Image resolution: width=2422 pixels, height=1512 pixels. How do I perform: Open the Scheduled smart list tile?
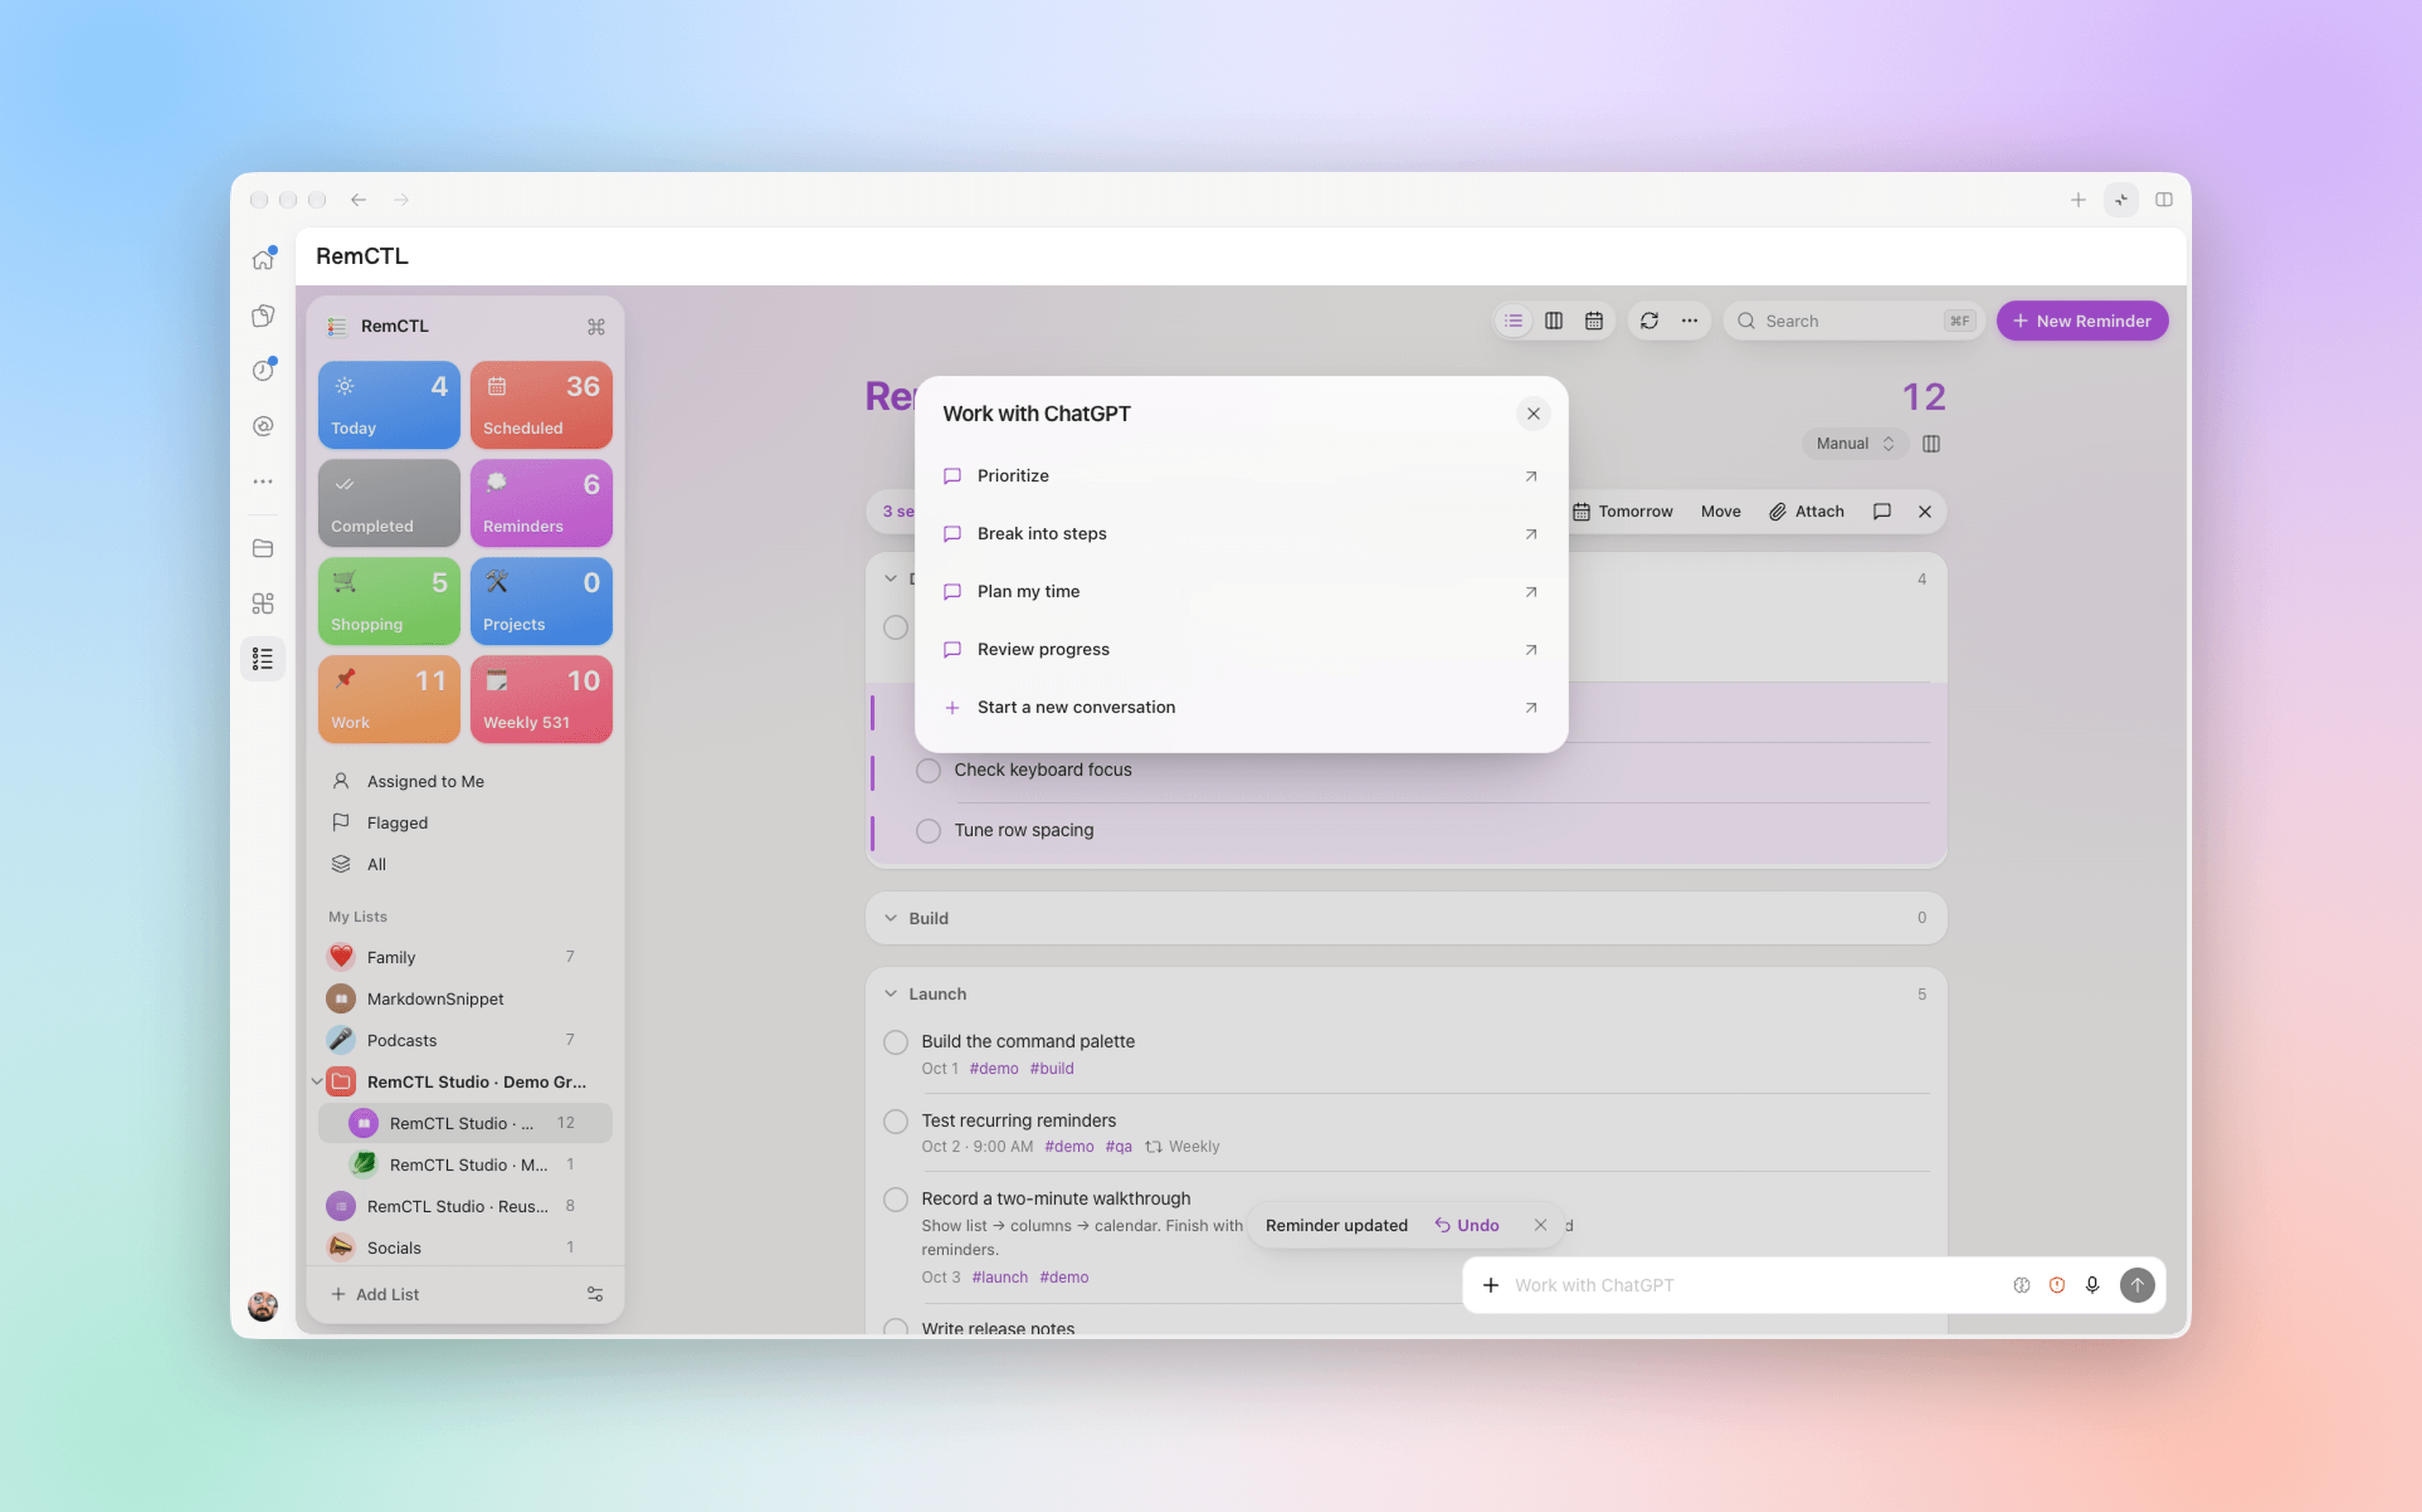point(541,405)
